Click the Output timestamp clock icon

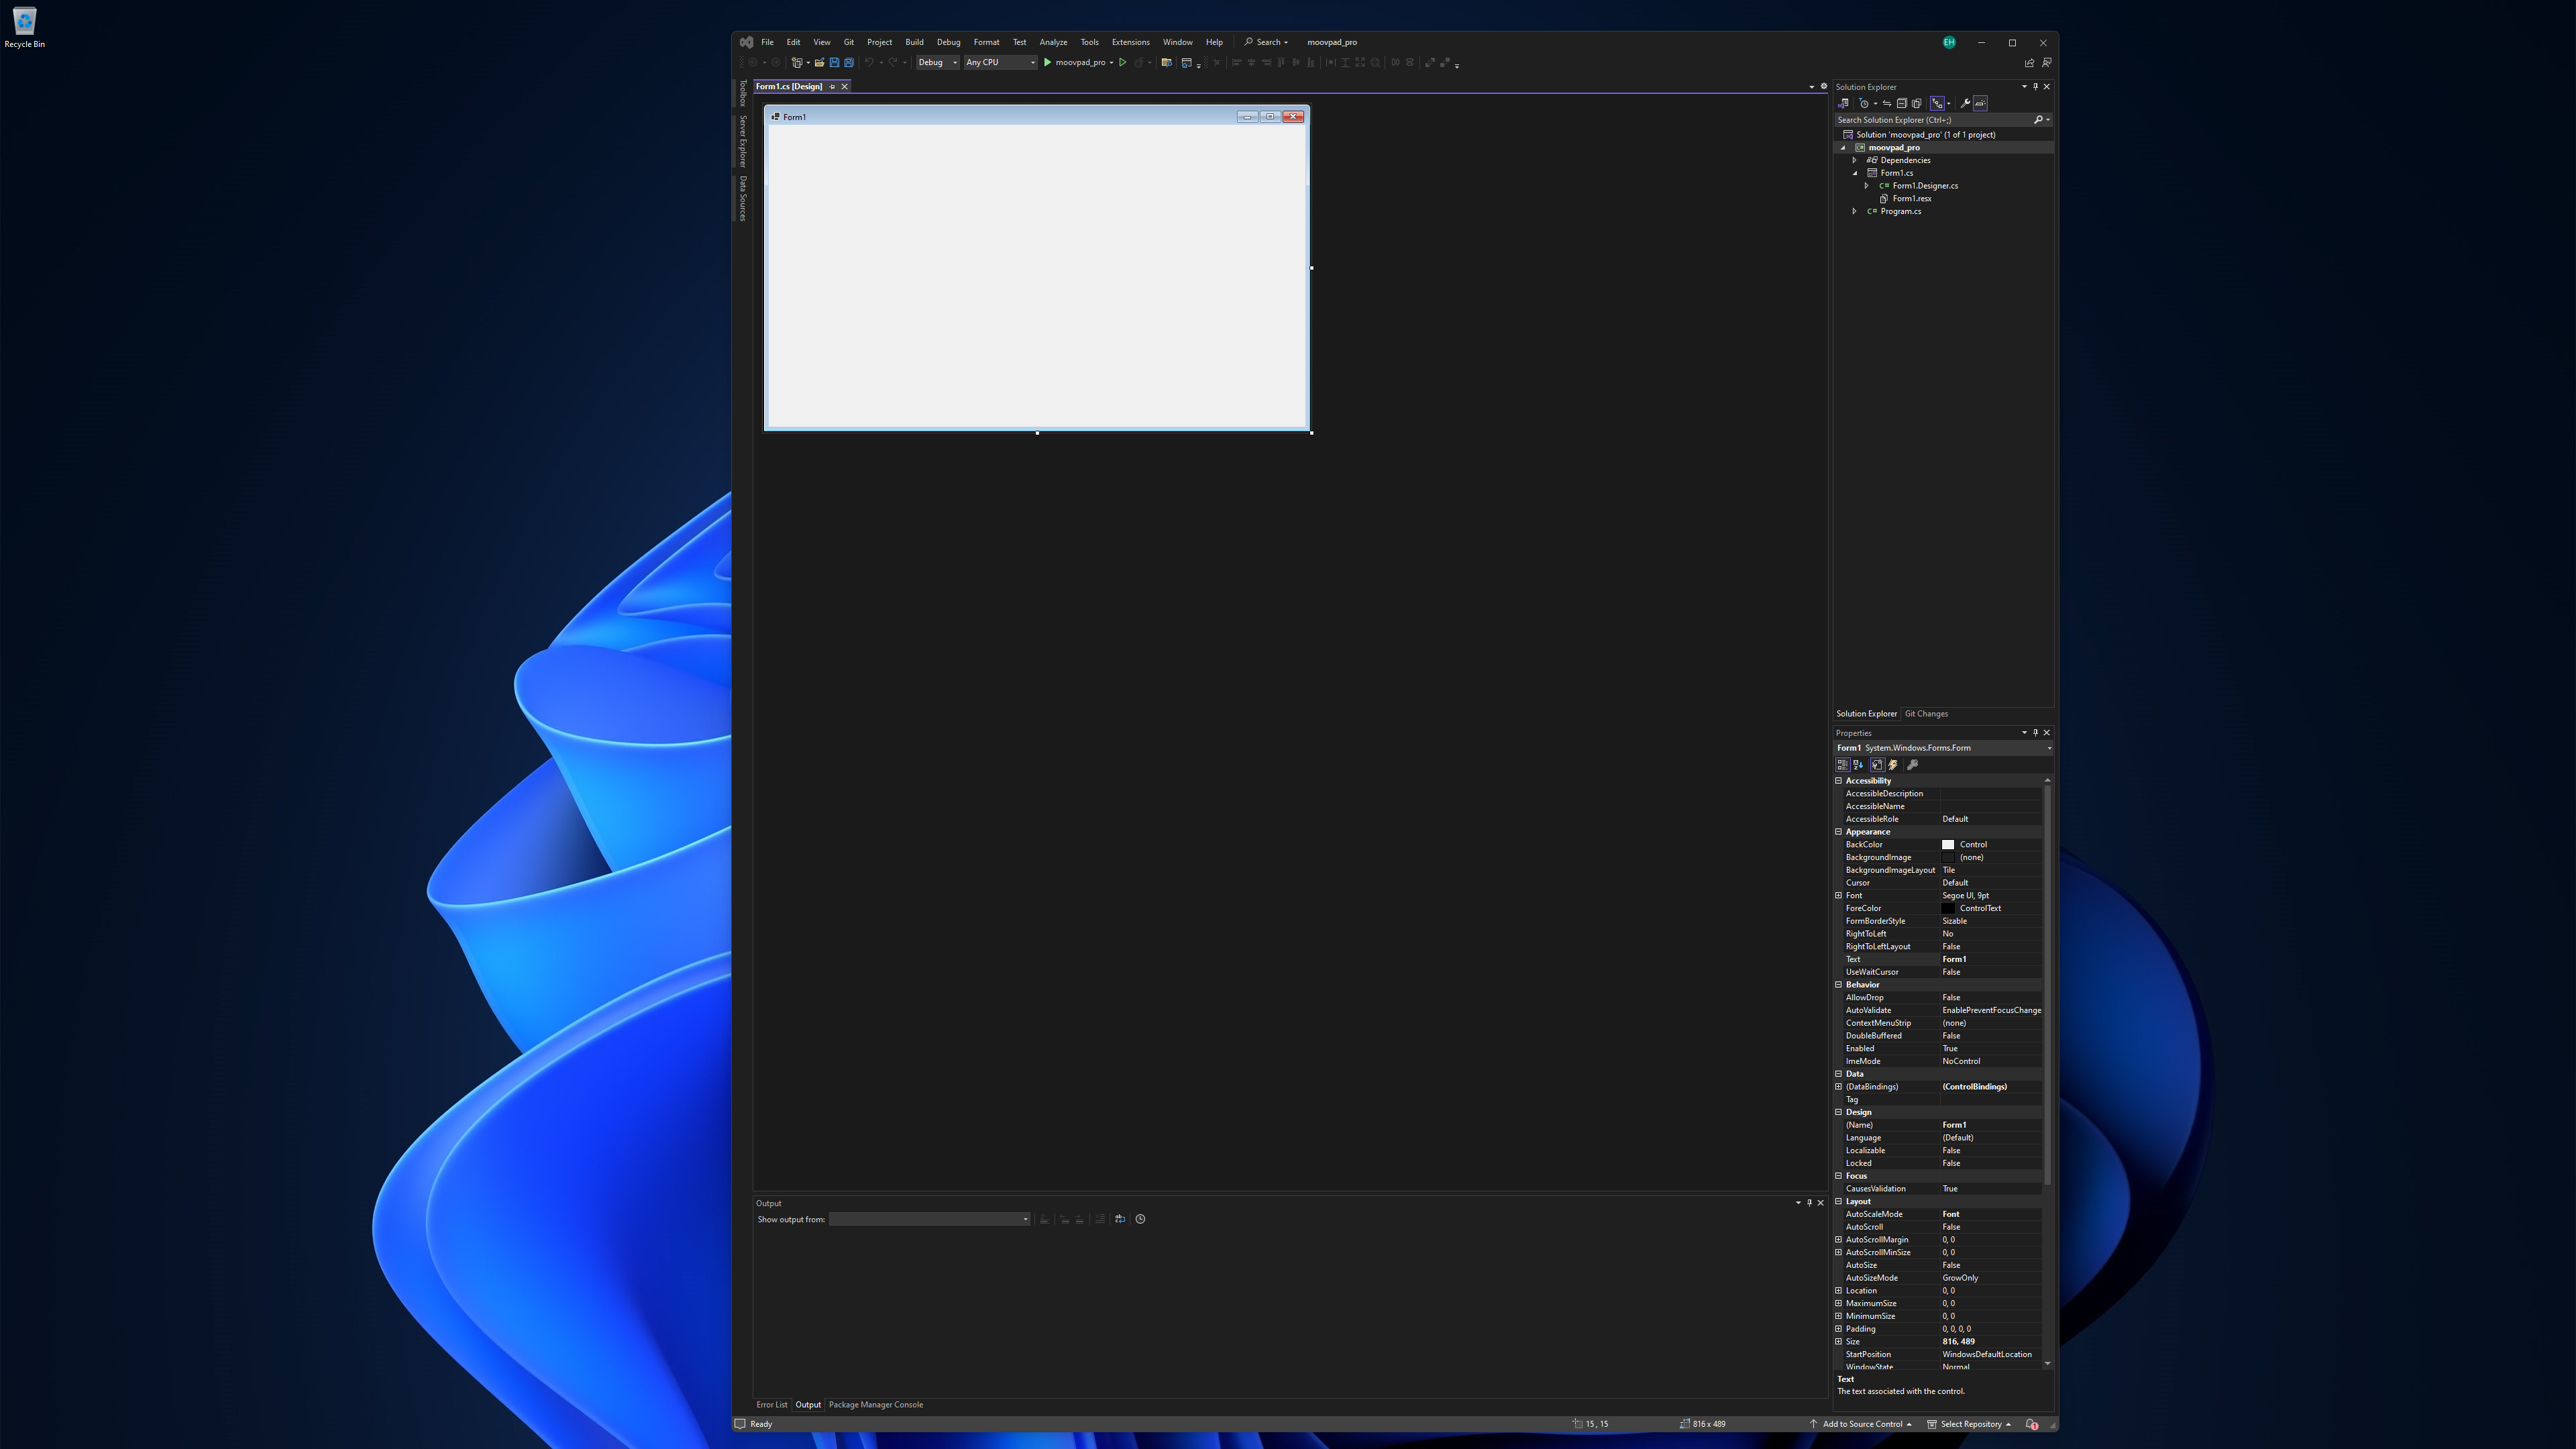coord(1140,1219)
